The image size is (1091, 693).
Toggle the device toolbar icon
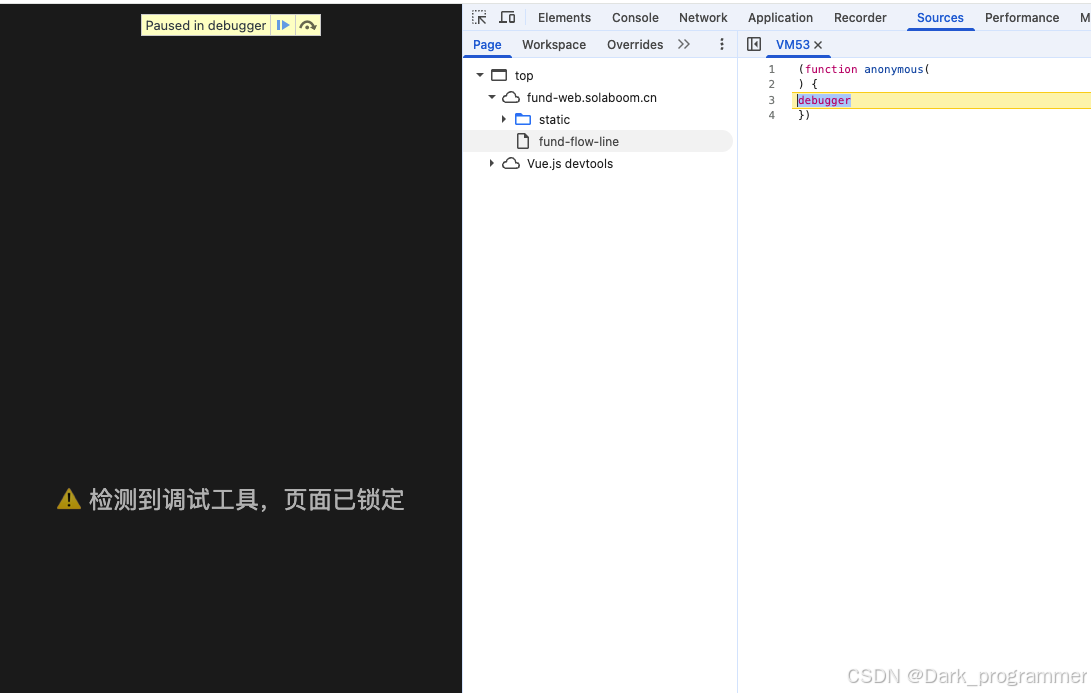(x=507, y=17)
